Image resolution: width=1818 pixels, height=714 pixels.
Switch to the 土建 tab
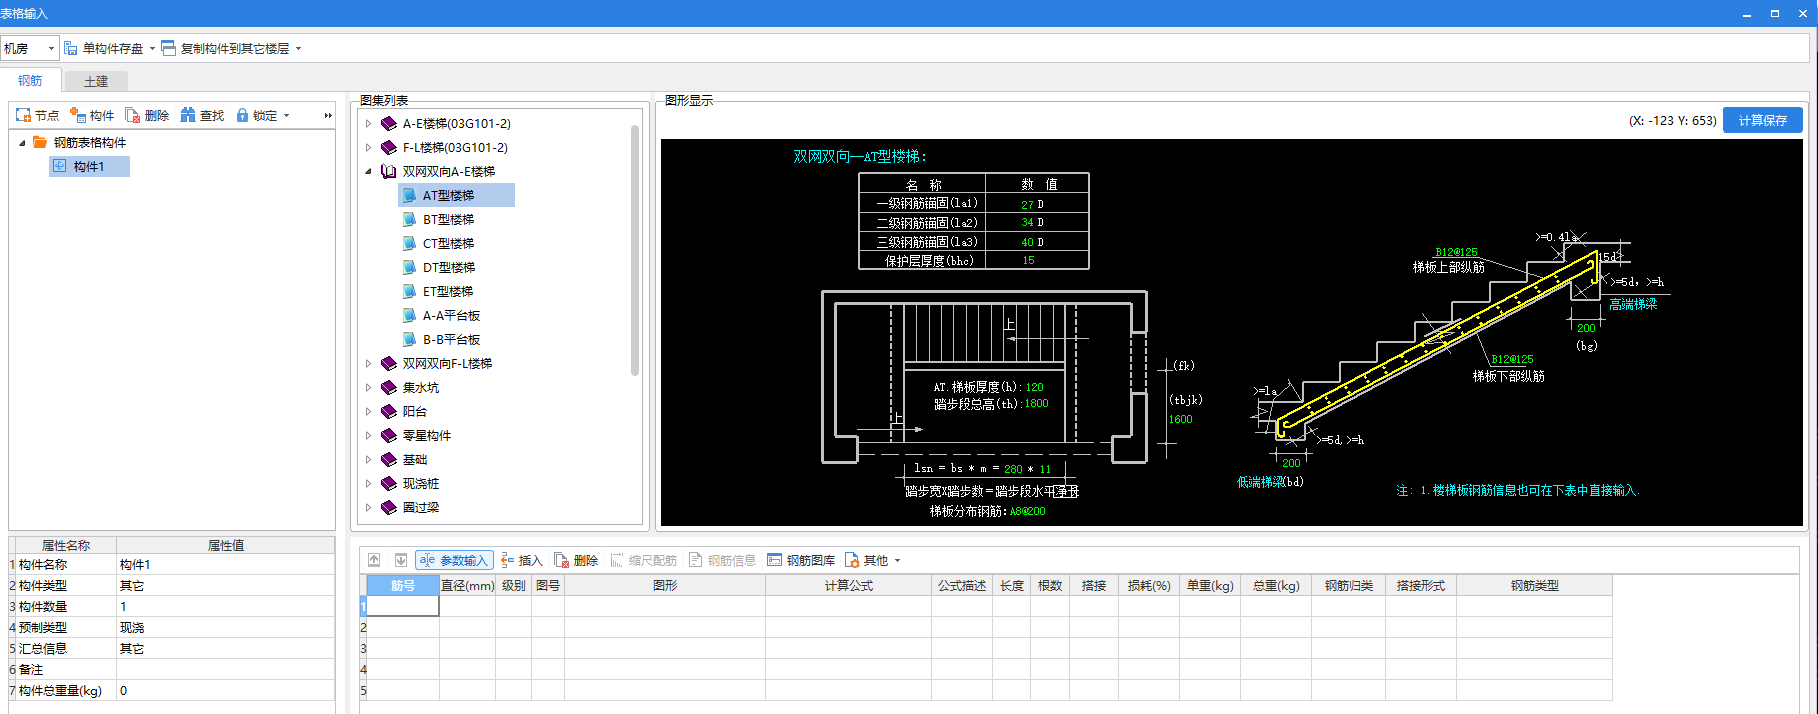(x=96, y=81)
